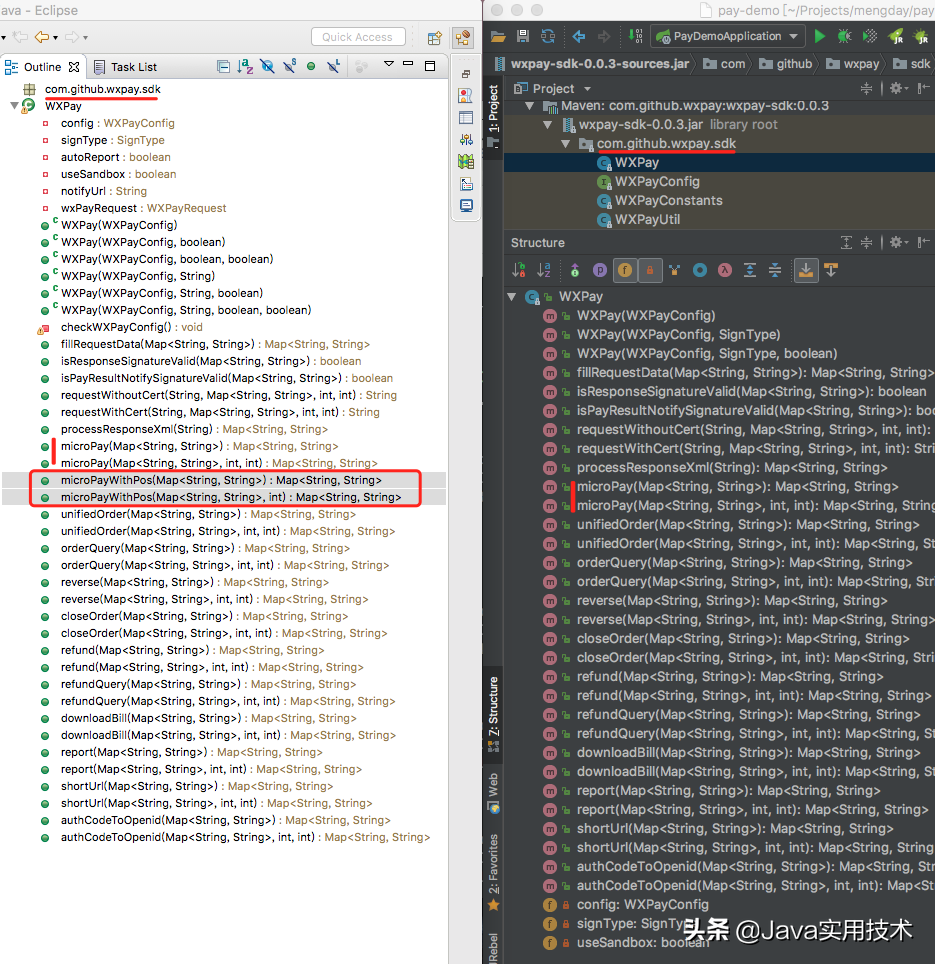Toggle alphabetical Sort in Eclipse Outline toolbar
Screen dimensions: 935x964
tap(245, 66)
